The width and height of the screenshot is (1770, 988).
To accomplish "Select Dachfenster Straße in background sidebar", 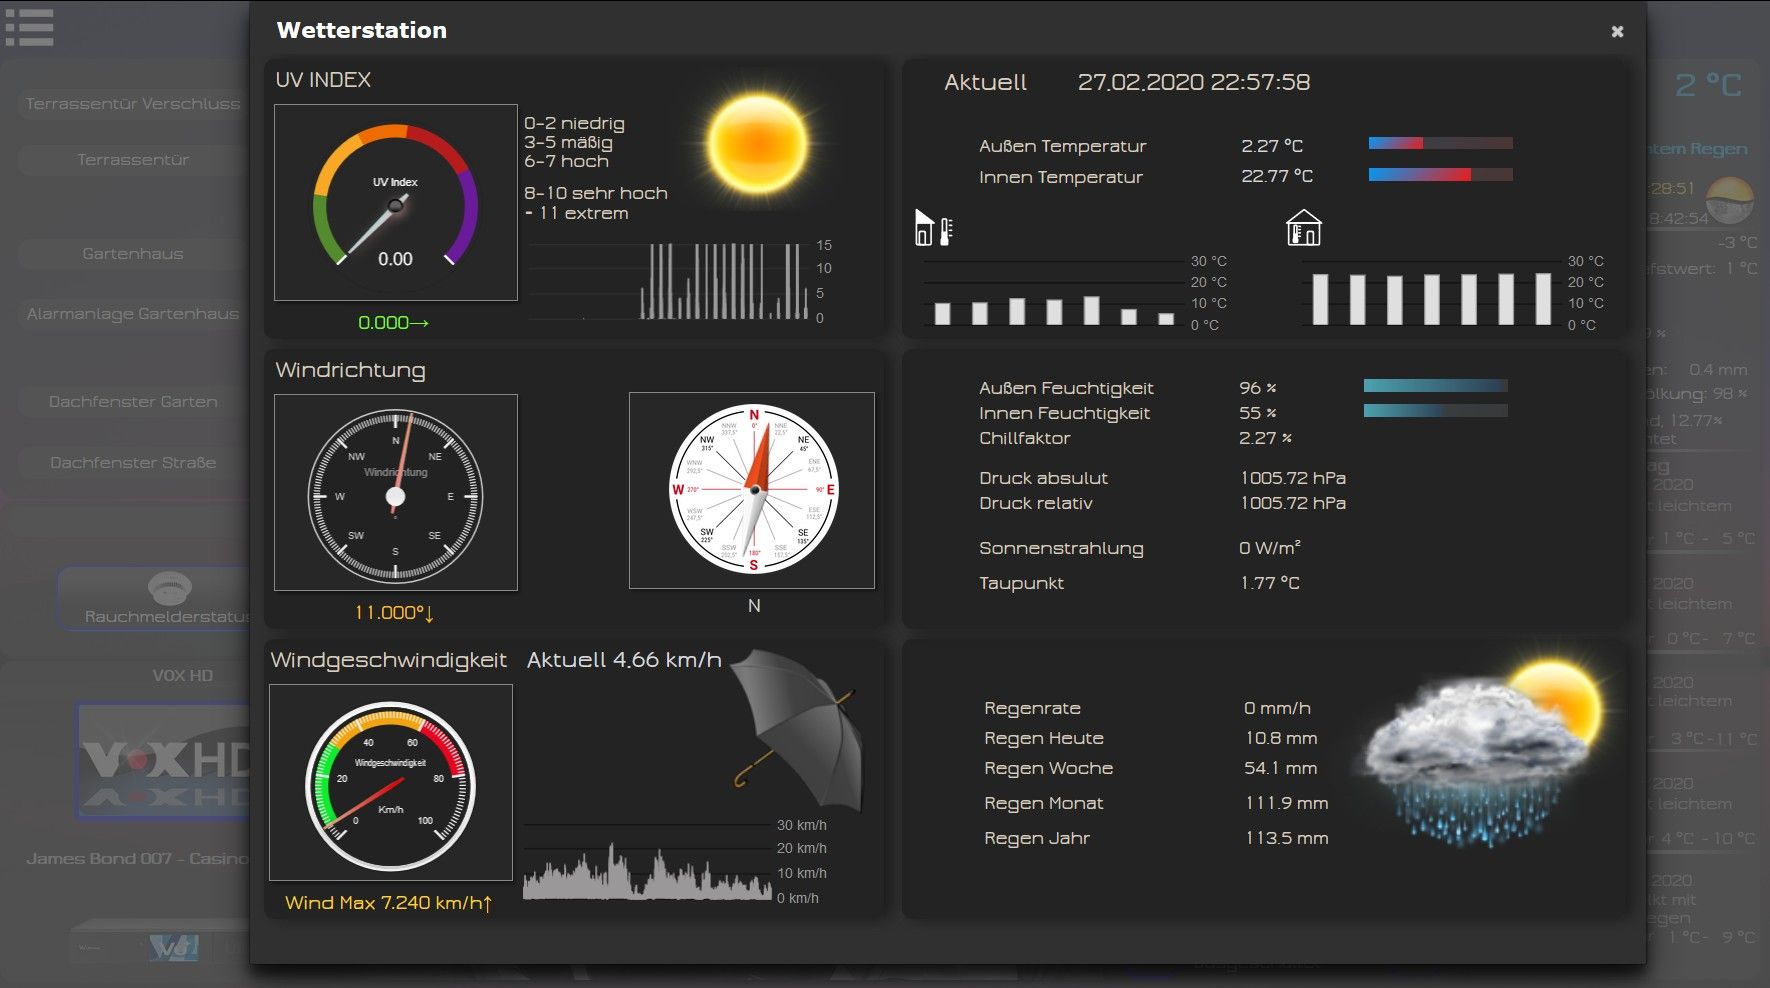I will pos(133,463).
